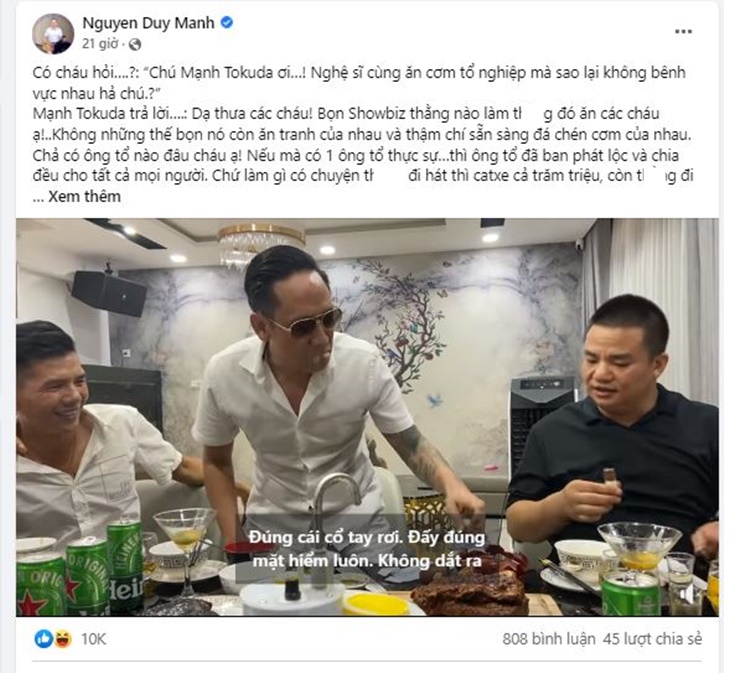This screenshot has height=673, width=737.
Task: Open the 10K reactions count list
Action: [94, 639]
